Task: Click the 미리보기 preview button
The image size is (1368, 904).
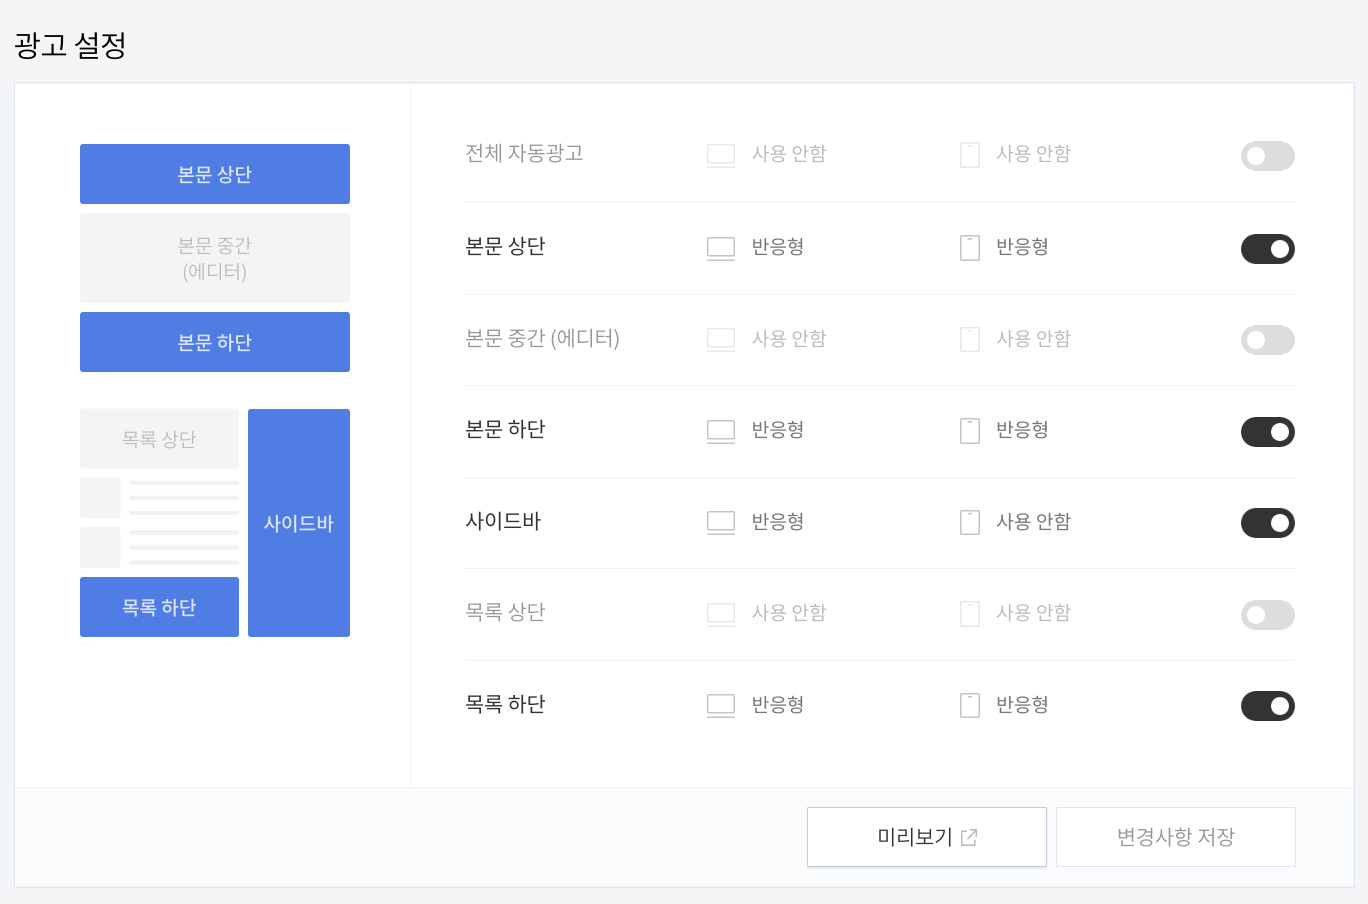Action: pyautogui.click(x=926, y=837)
